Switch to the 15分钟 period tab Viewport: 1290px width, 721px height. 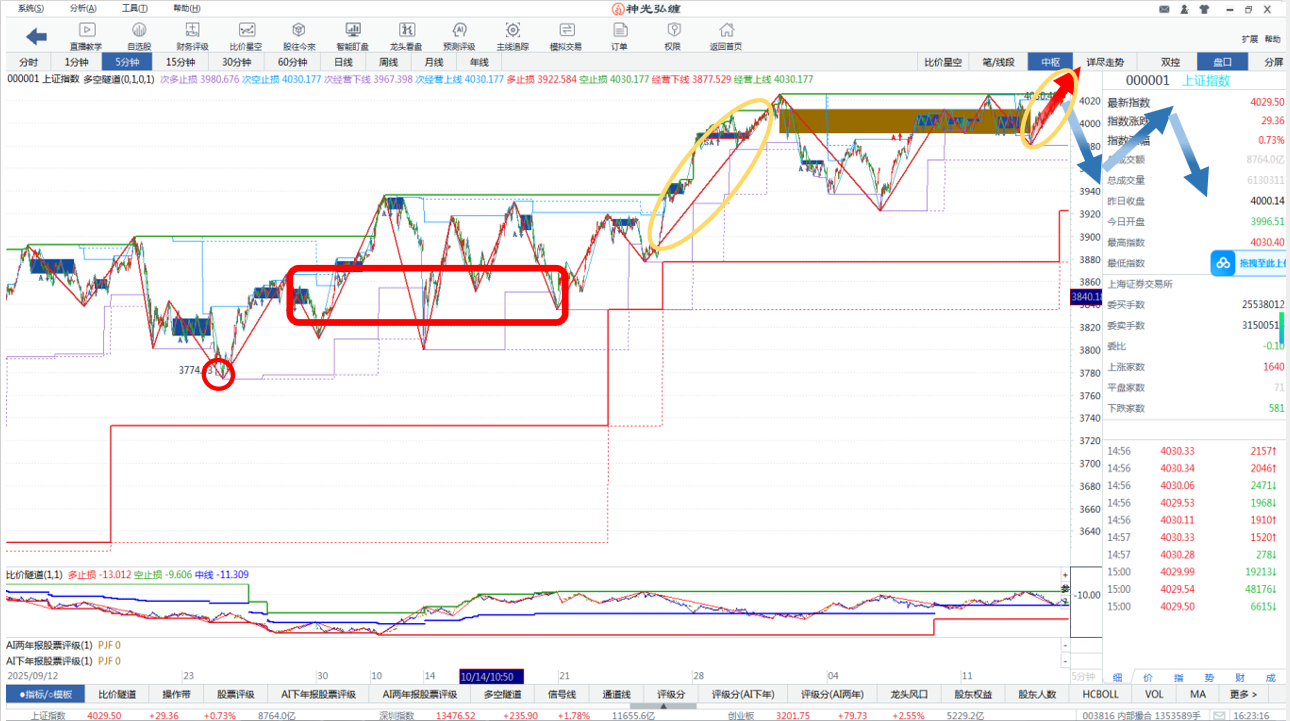[x=180, y=62]
